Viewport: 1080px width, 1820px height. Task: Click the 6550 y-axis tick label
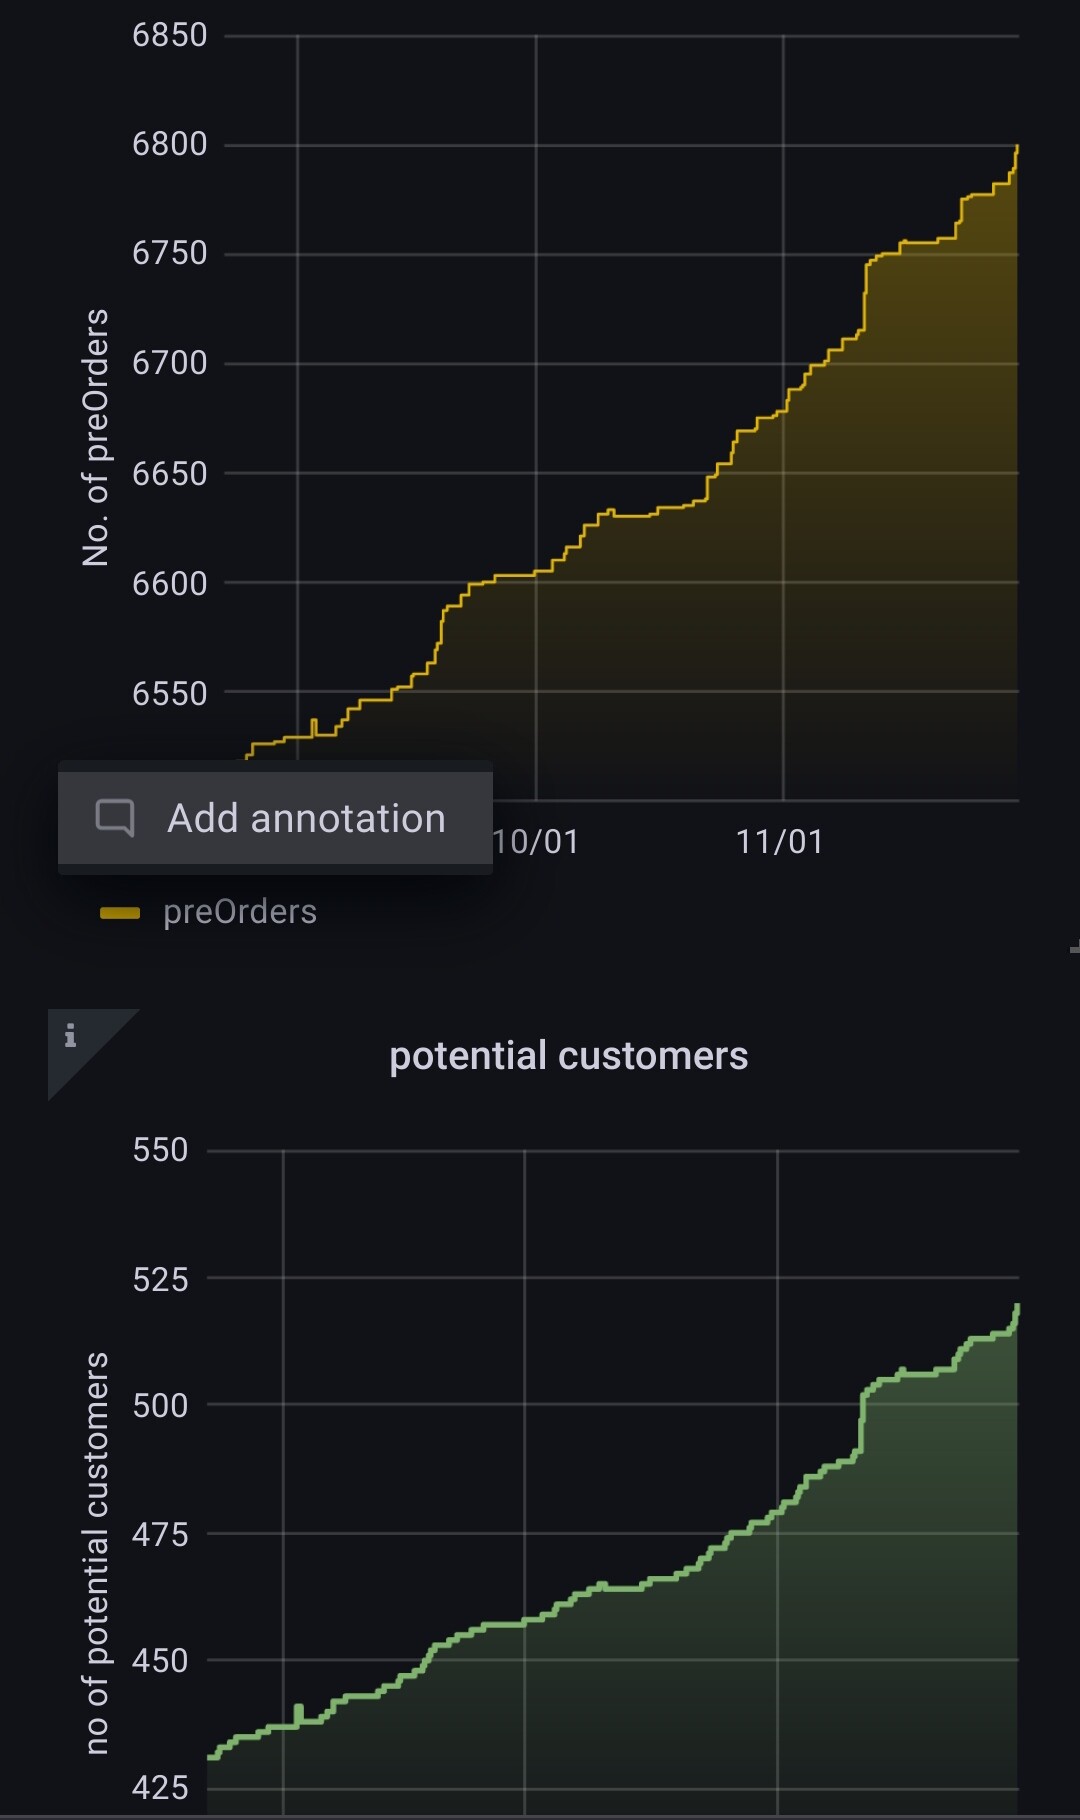point(170,693)
